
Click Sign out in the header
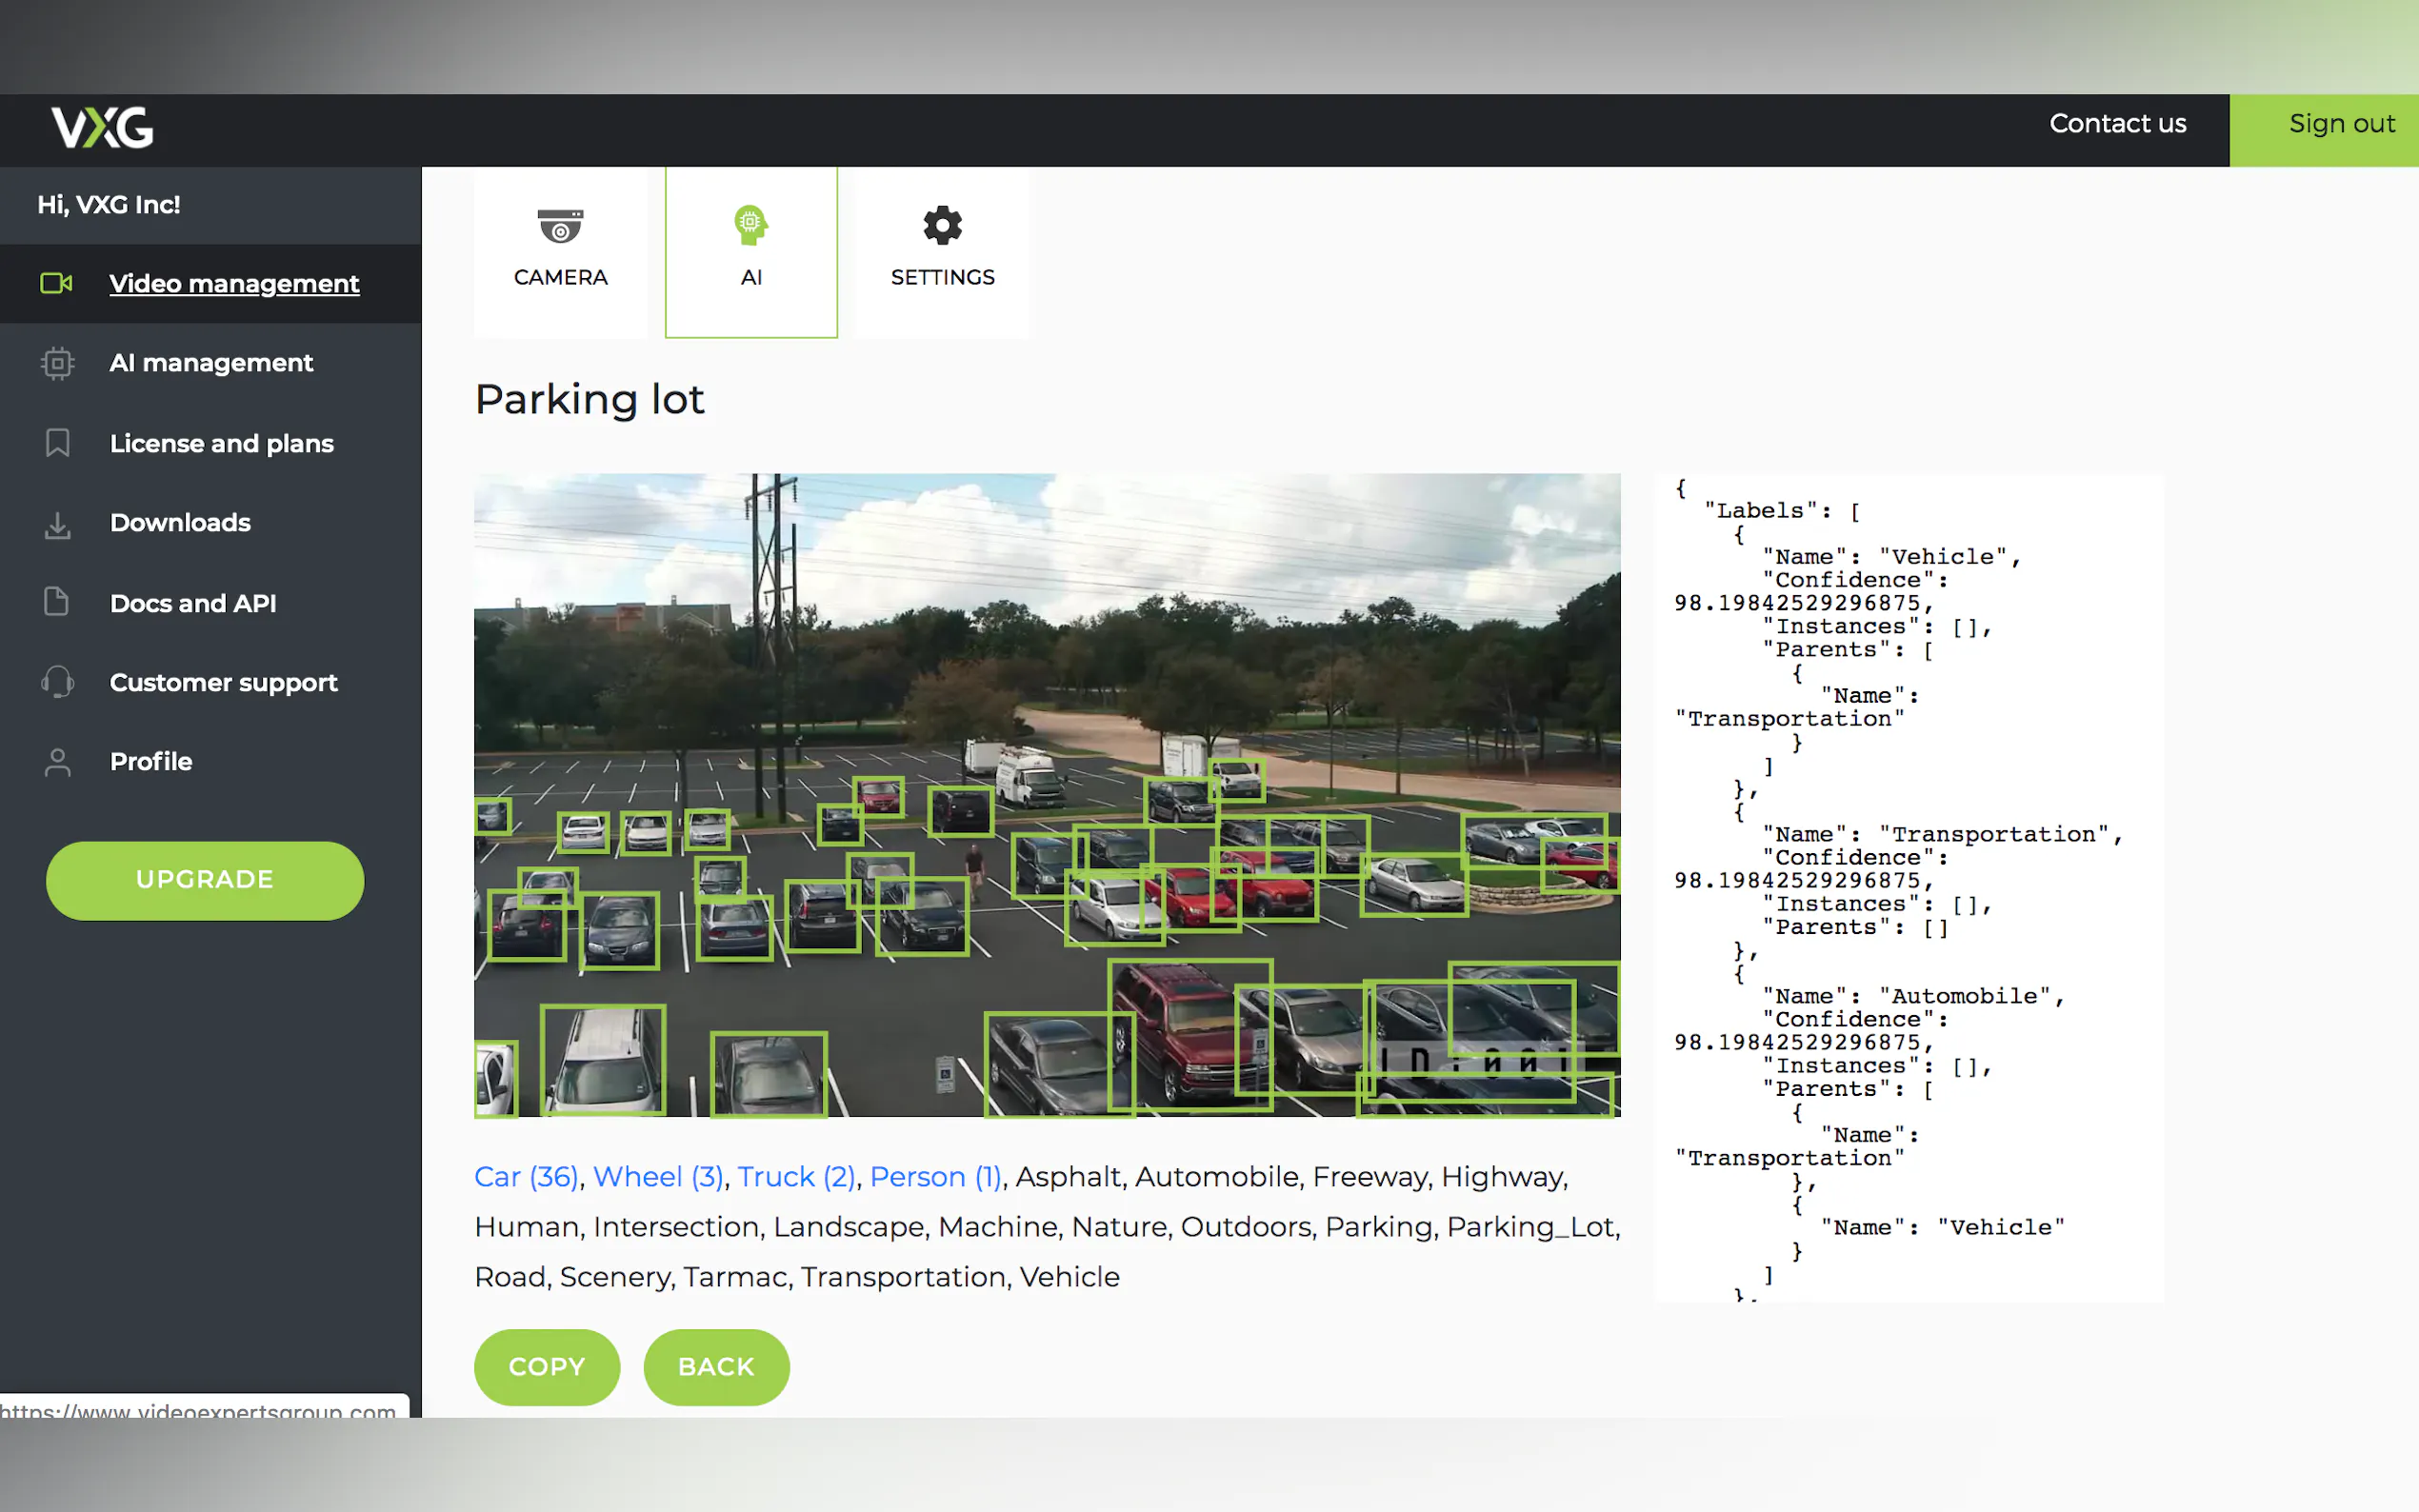point(2341,124)
